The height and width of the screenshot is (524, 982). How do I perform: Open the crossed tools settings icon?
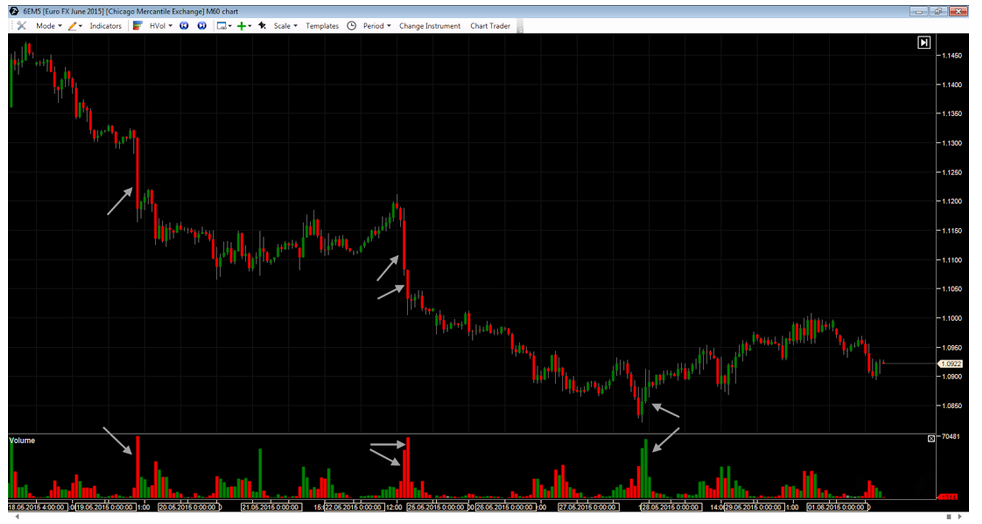[21, 26]
